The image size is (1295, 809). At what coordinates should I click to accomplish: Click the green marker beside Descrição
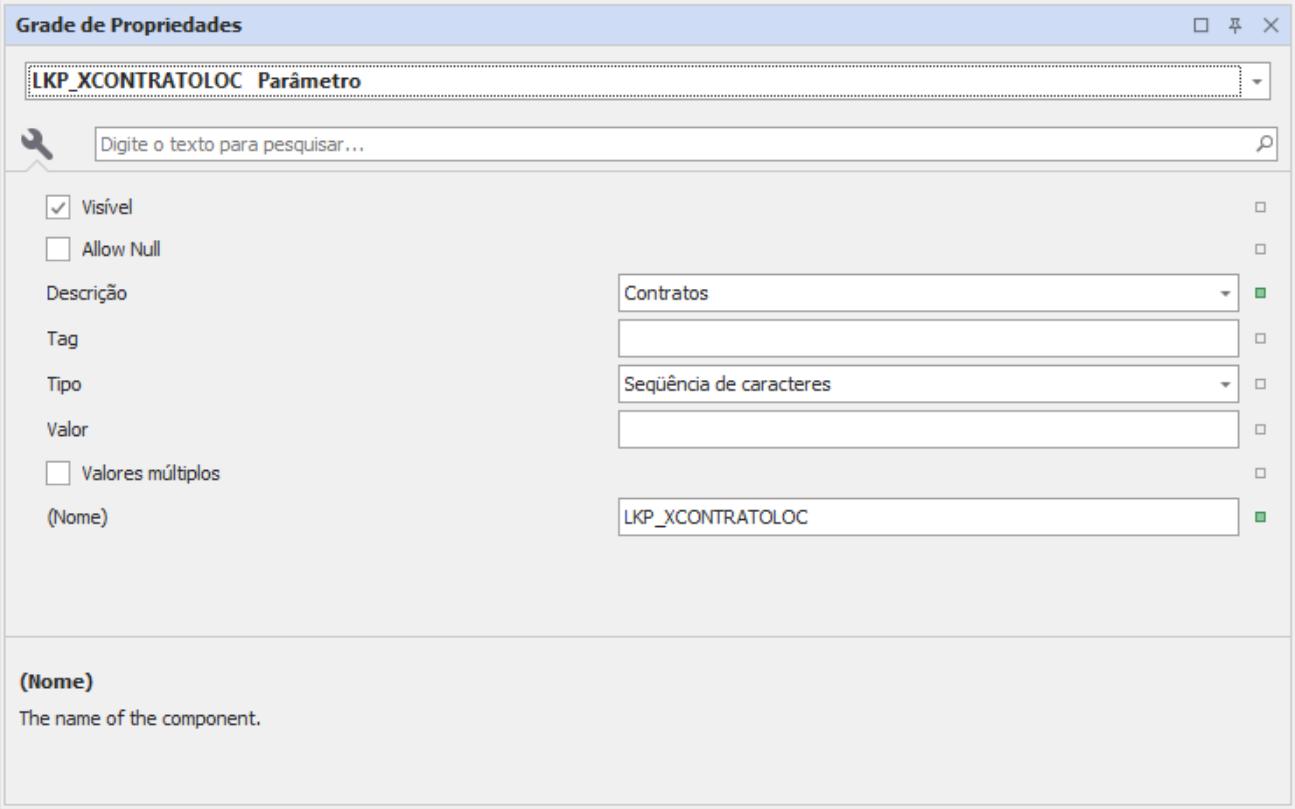(x=1260, y=294)
